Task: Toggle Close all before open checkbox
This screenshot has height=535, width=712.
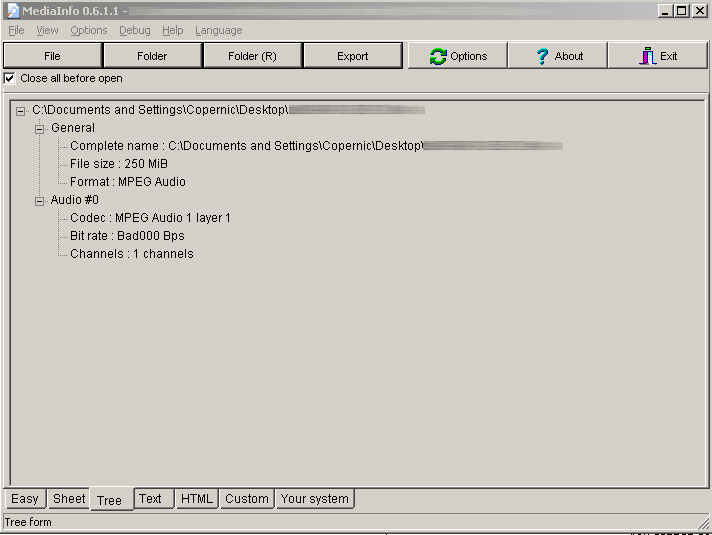Action: point(10,79)
